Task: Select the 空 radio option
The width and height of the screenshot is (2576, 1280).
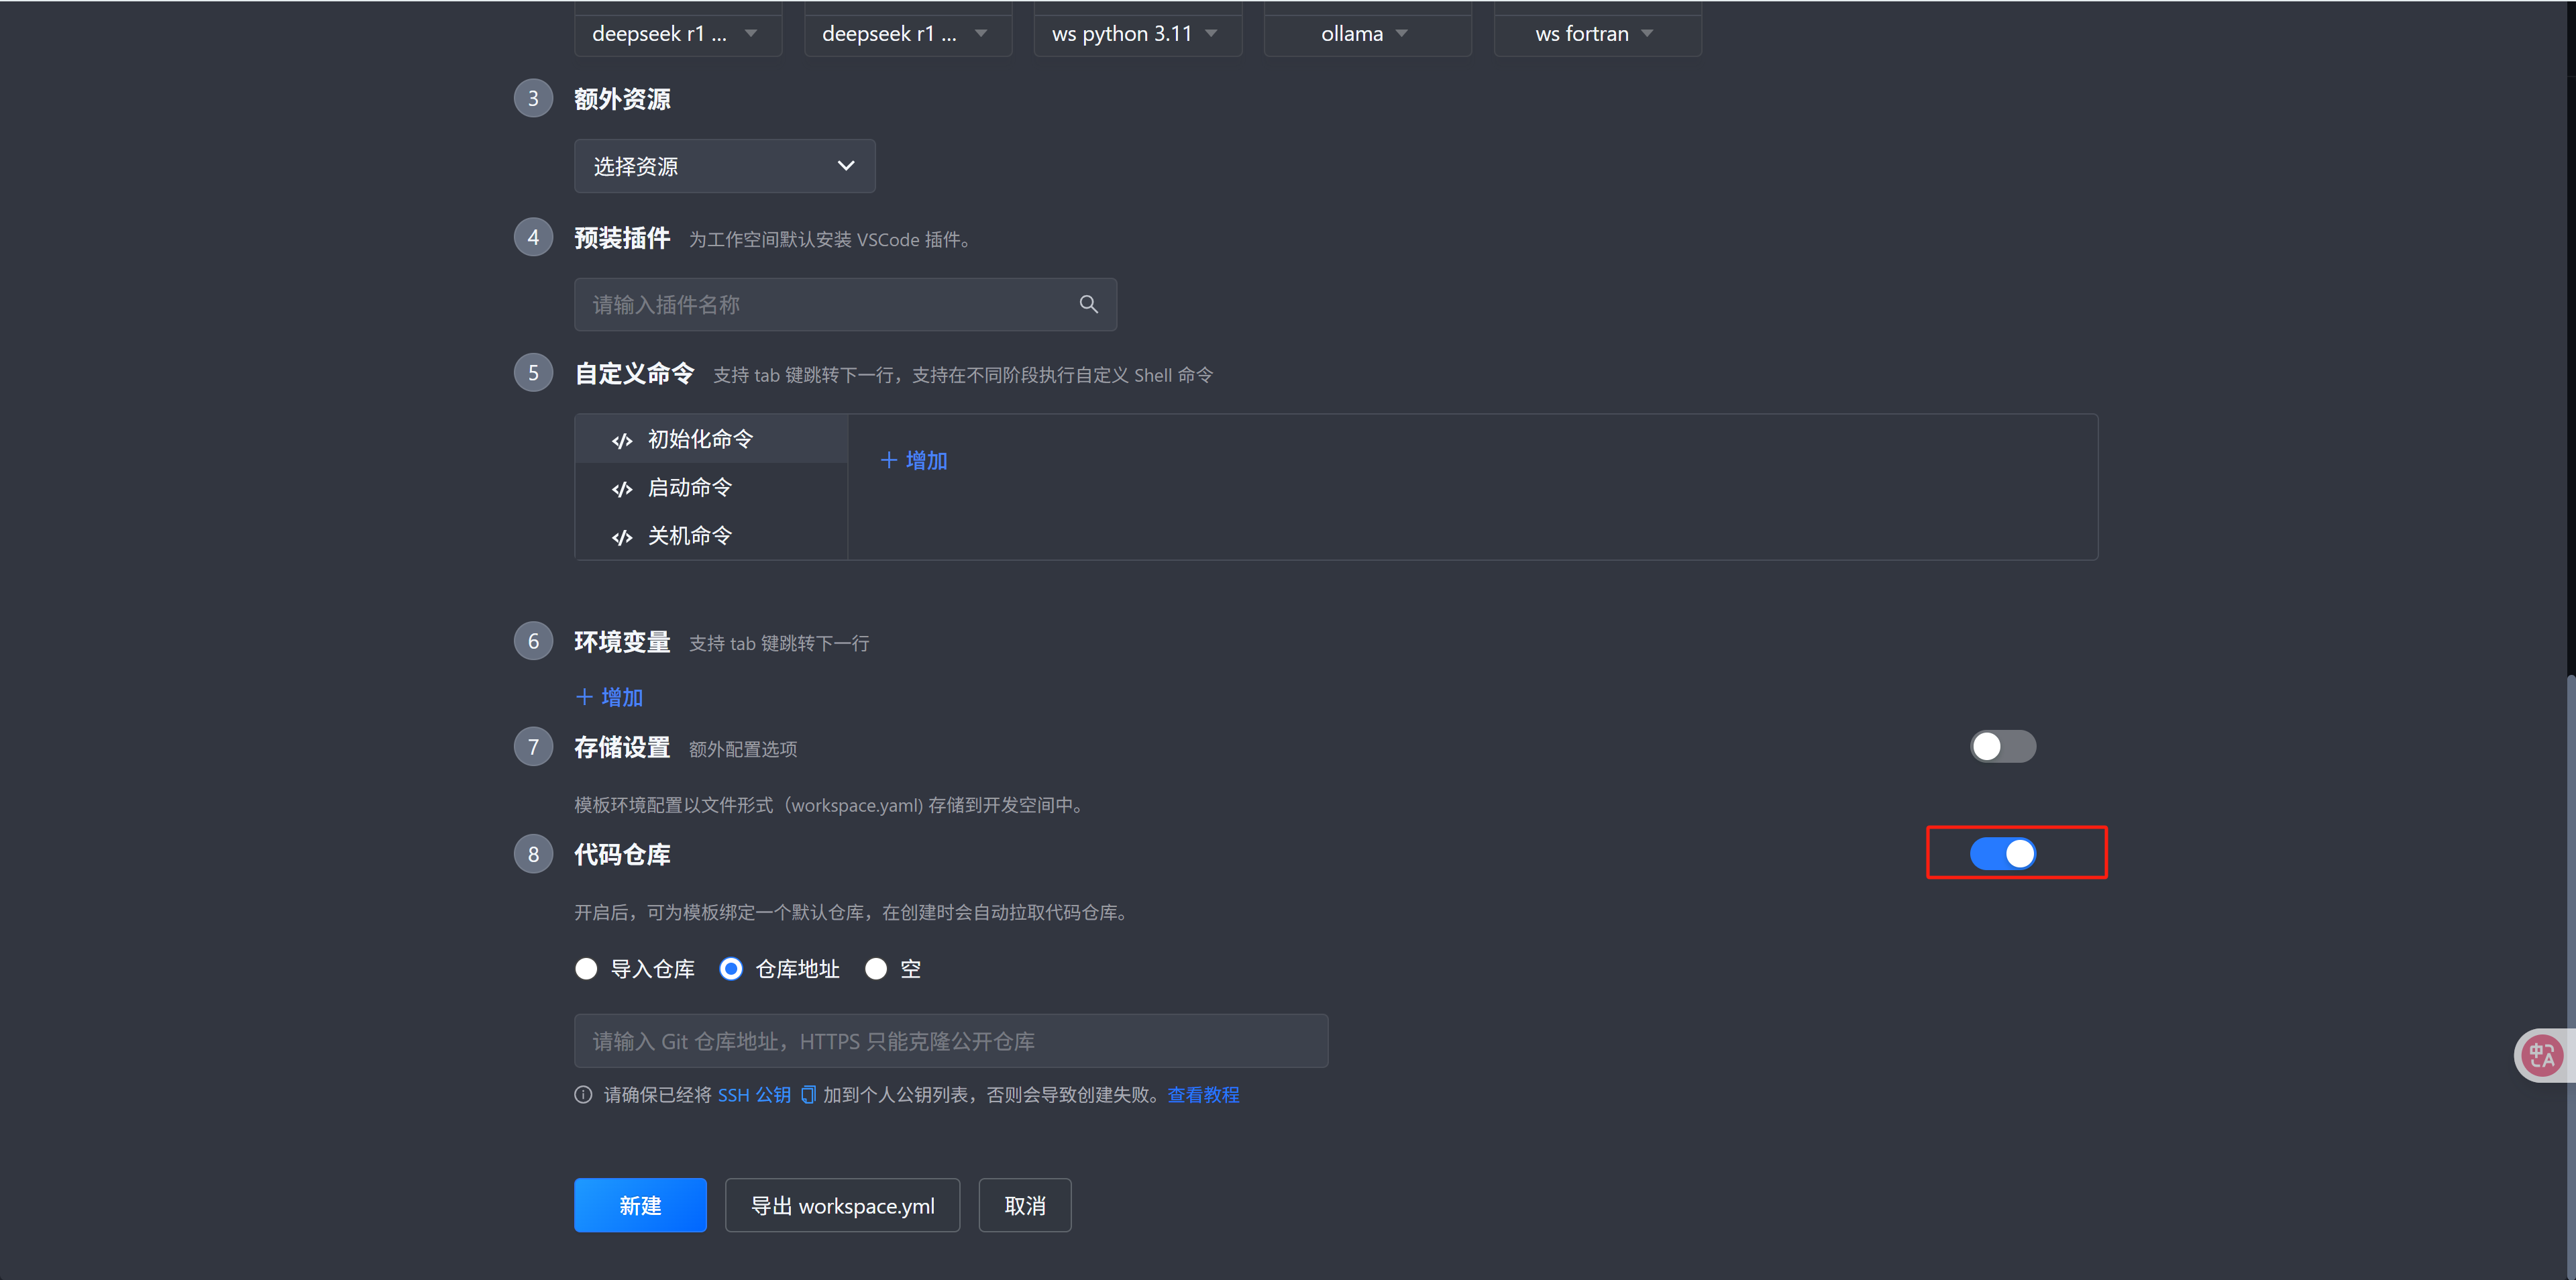Action: tap(876, 968)
